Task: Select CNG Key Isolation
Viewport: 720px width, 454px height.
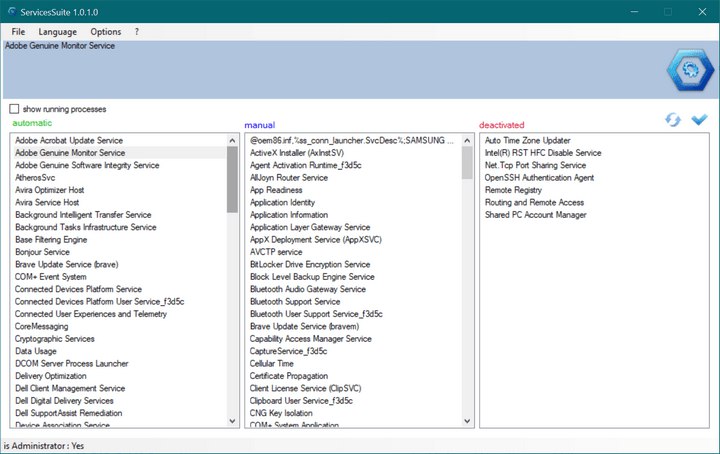Action: click(x=281, y=413)
